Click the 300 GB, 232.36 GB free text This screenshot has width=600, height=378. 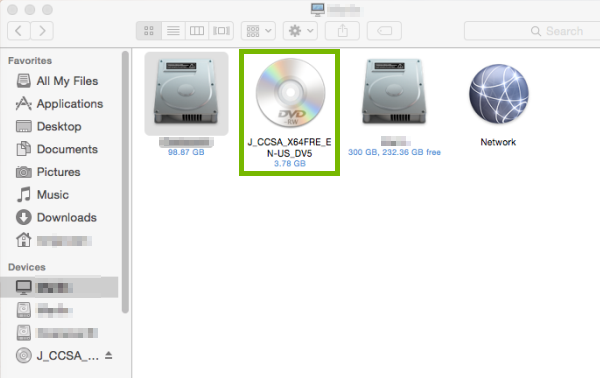394,152
